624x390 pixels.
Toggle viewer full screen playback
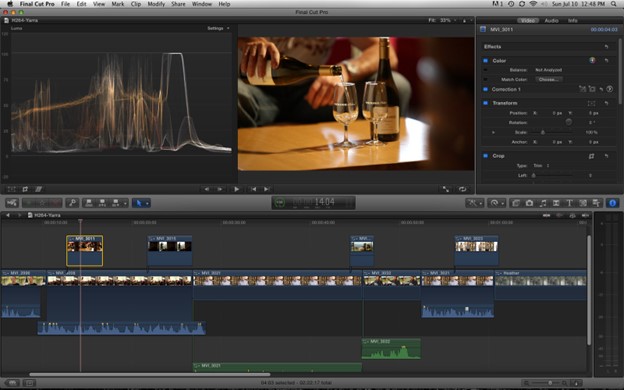click(446, 189)
